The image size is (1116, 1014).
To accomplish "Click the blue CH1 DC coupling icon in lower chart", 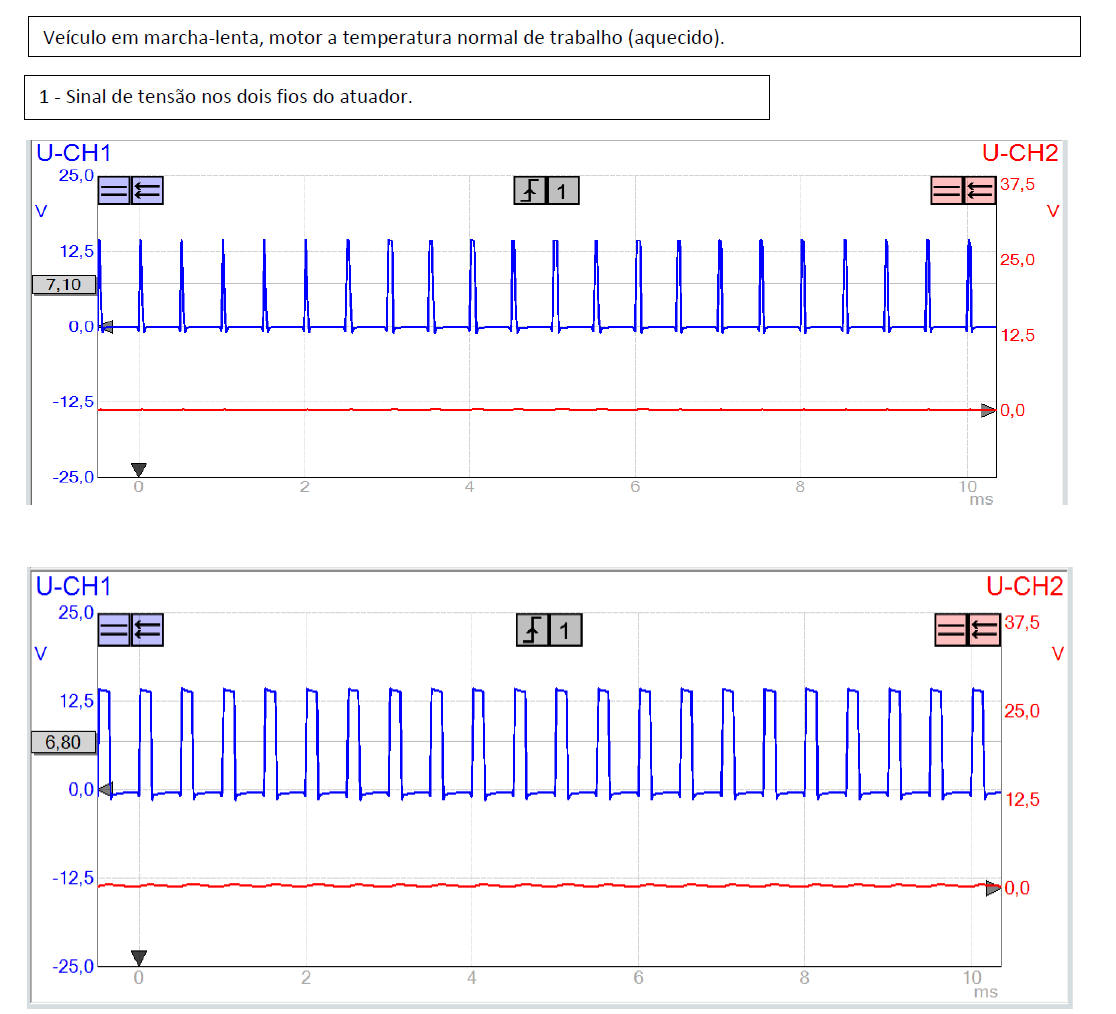I will tap(114, 630).
